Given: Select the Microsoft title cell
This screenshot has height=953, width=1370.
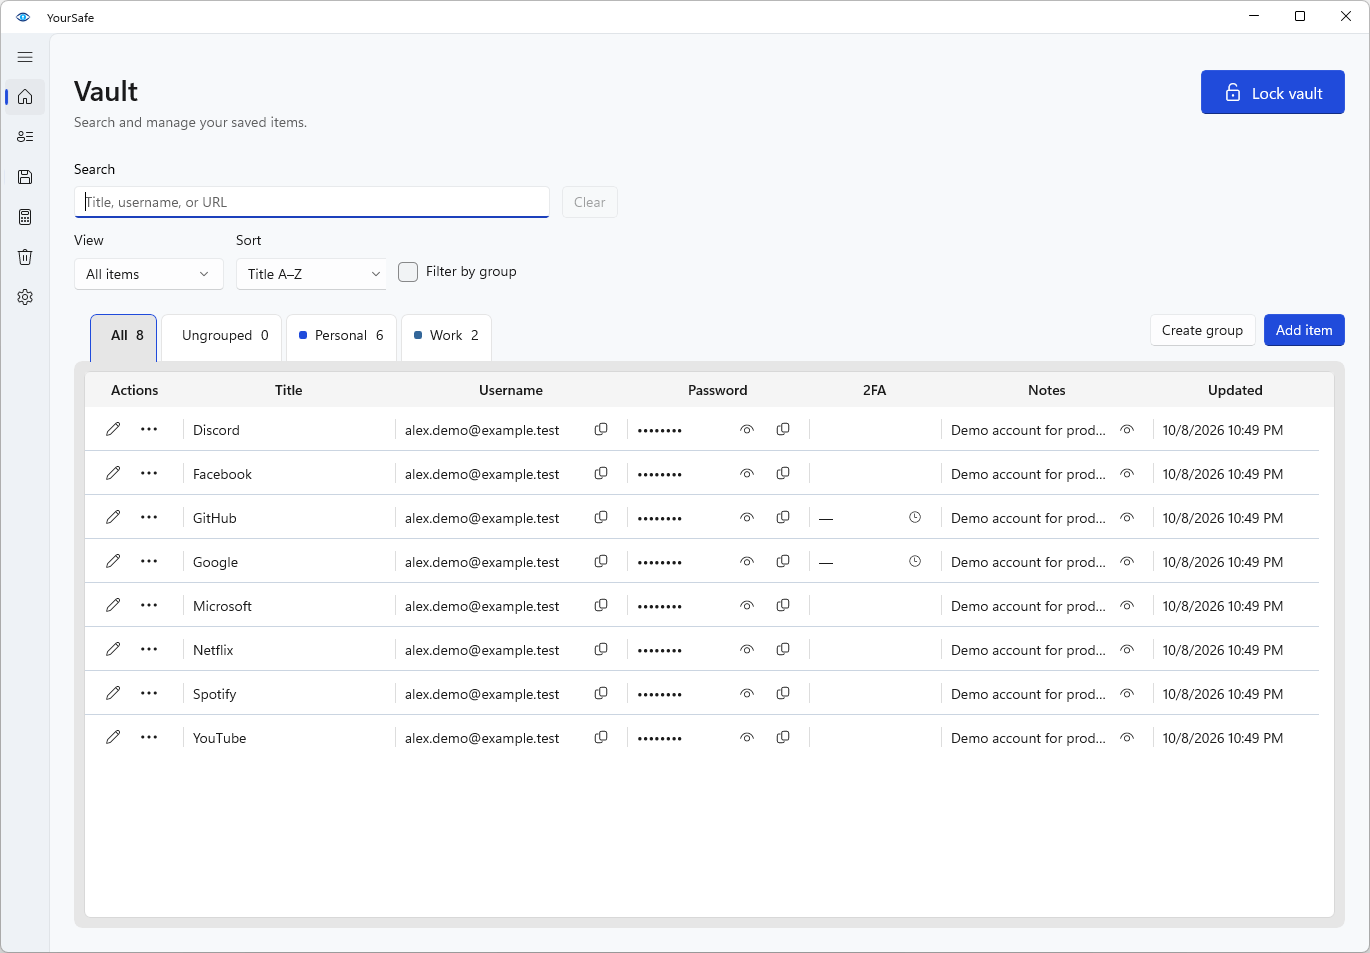Looking at the screenshot, I should tap(222, 606).
